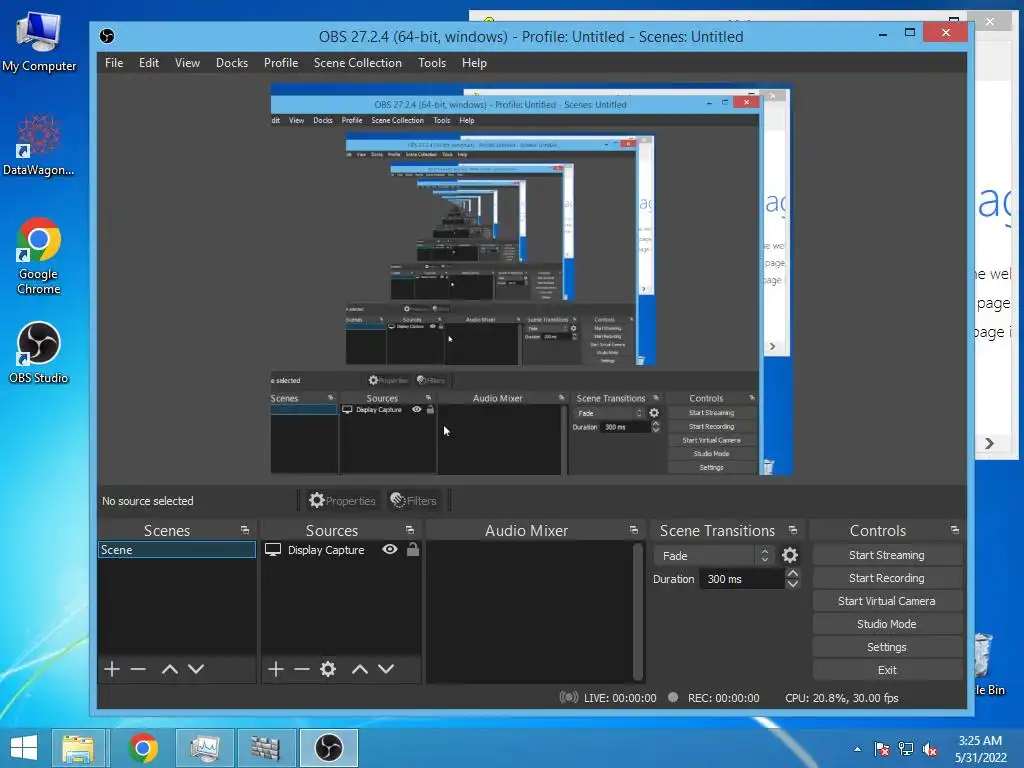The width and height of the screenshot is (1024, 768).
Task: Click right chevron in background browser window
Action: pos(989,443)
